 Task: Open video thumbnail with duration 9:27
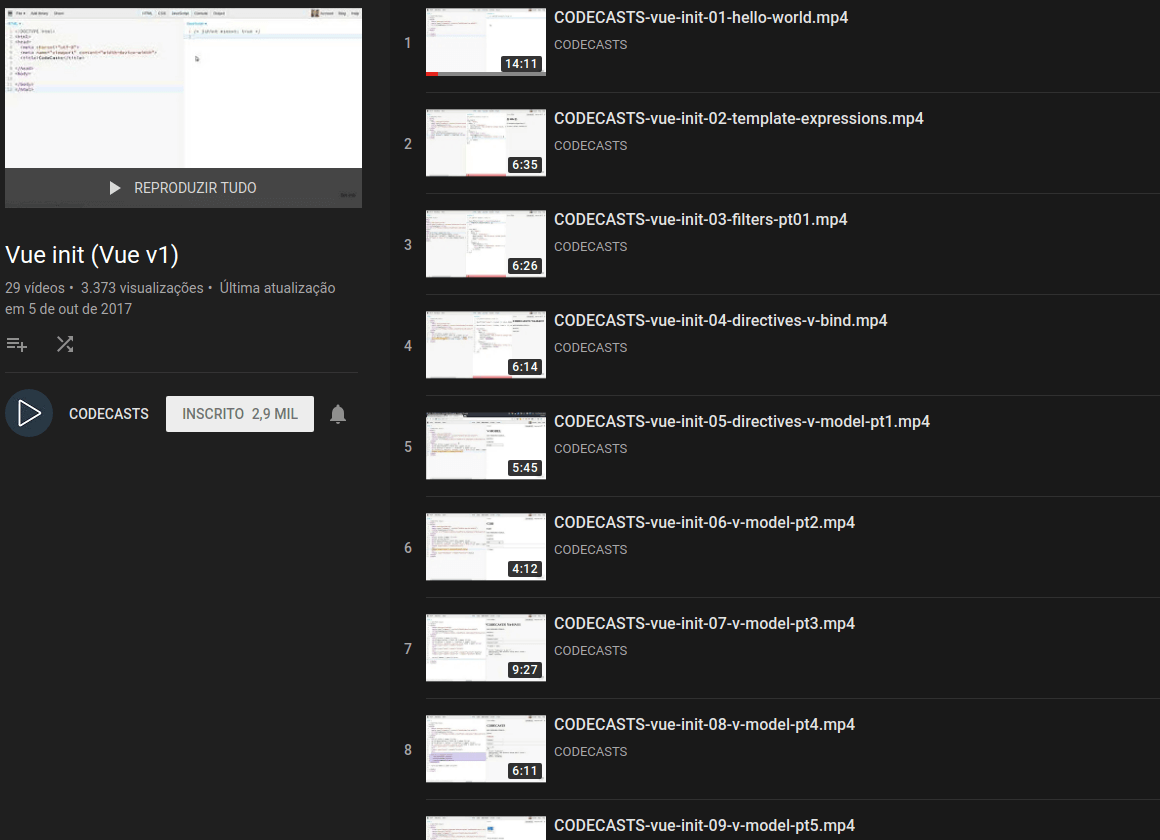point(486,648)
